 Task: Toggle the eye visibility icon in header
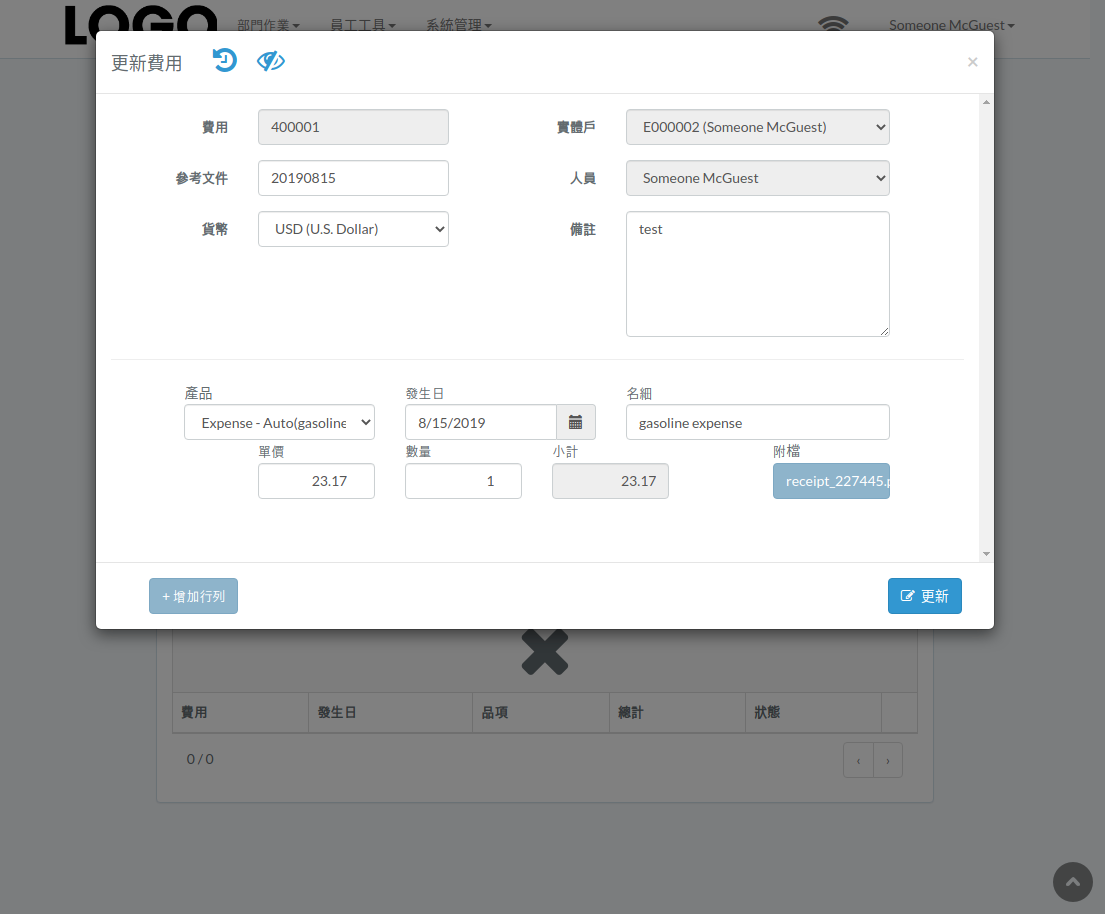(271, 61)
